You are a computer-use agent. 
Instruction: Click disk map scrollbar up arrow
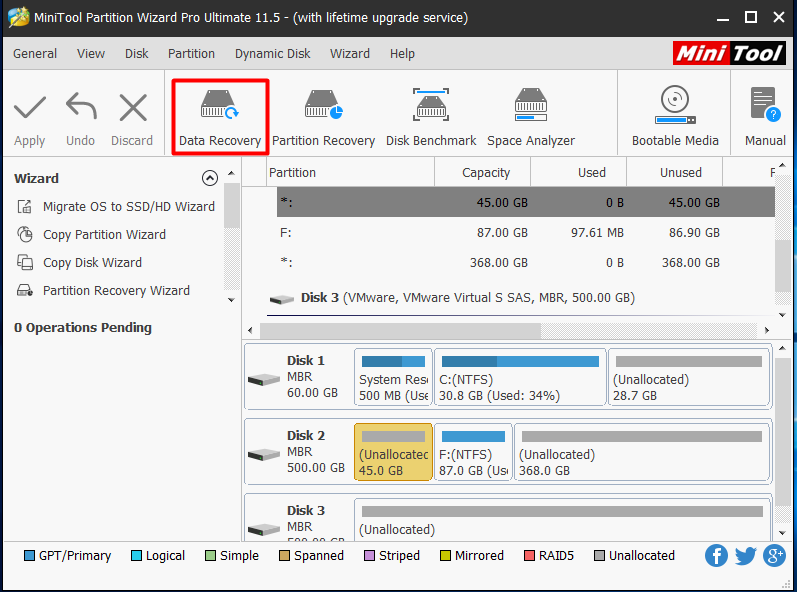tap(782, 348)
